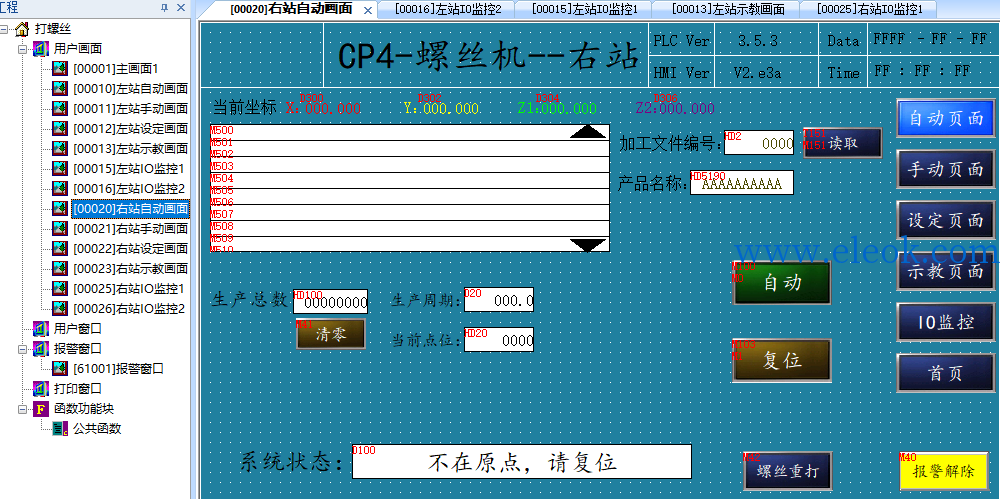Collapse the 打螺丝 root node
The image size is (1000, 499).
click(x=4, y=29)
